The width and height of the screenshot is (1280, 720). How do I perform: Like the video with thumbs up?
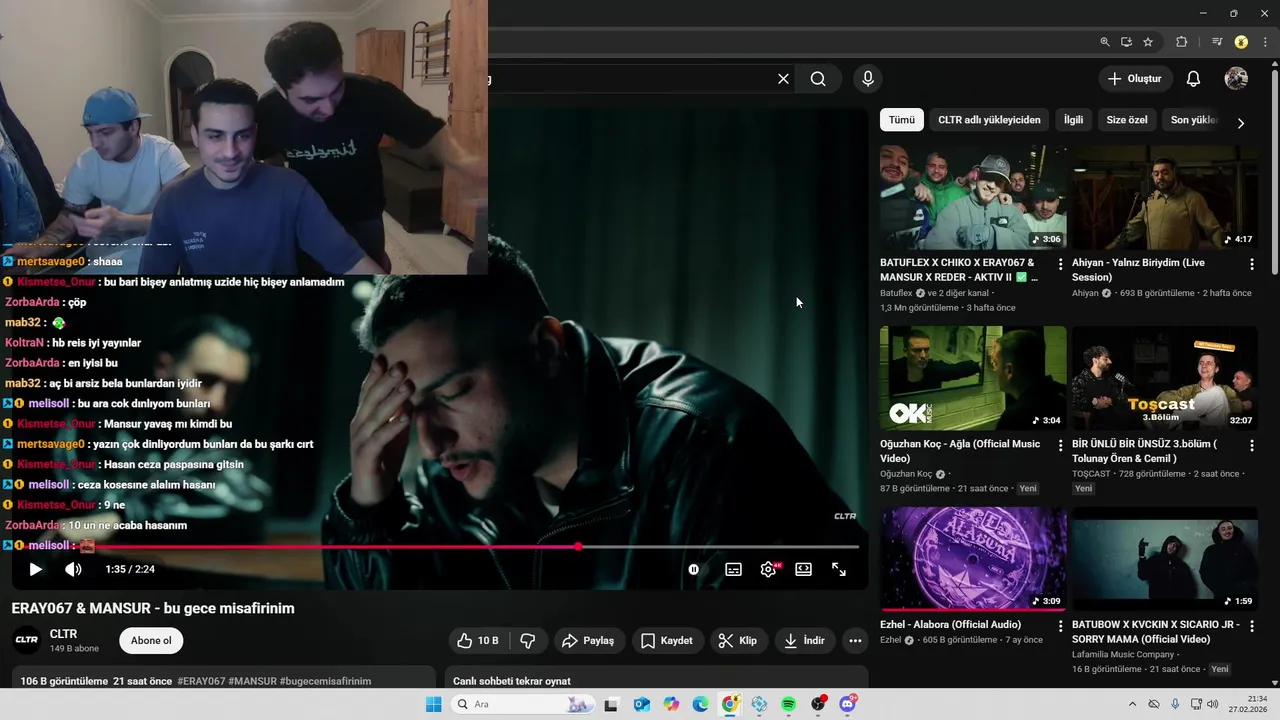478,641
